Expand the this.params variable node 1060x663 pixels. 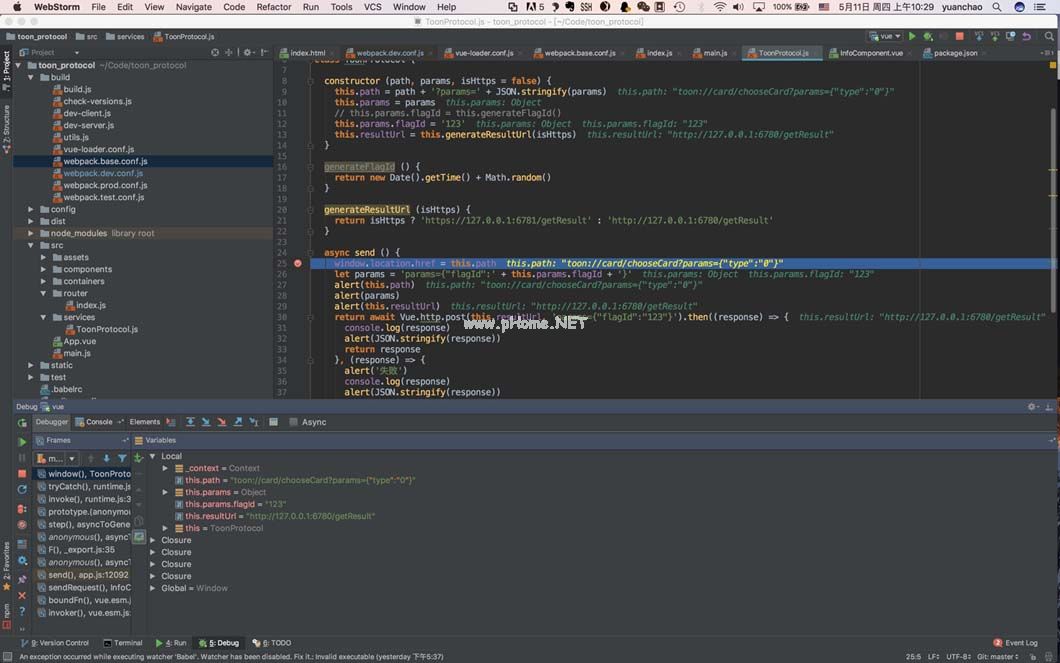pos(166,492)
